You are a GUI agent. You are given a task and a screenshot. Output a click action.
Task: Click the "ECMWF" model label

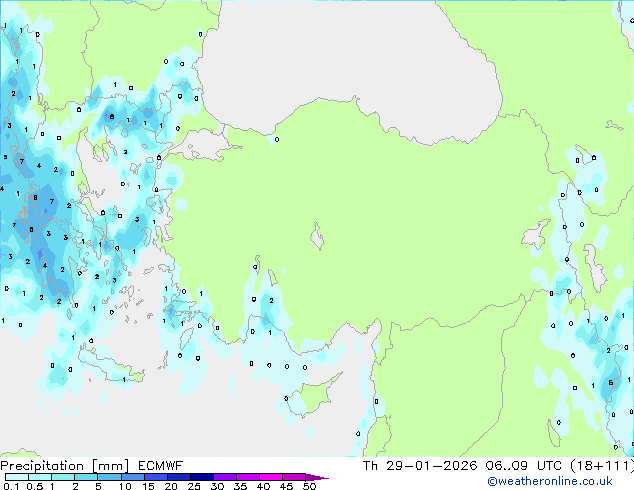pyautogui.click(x=161, y=466)
